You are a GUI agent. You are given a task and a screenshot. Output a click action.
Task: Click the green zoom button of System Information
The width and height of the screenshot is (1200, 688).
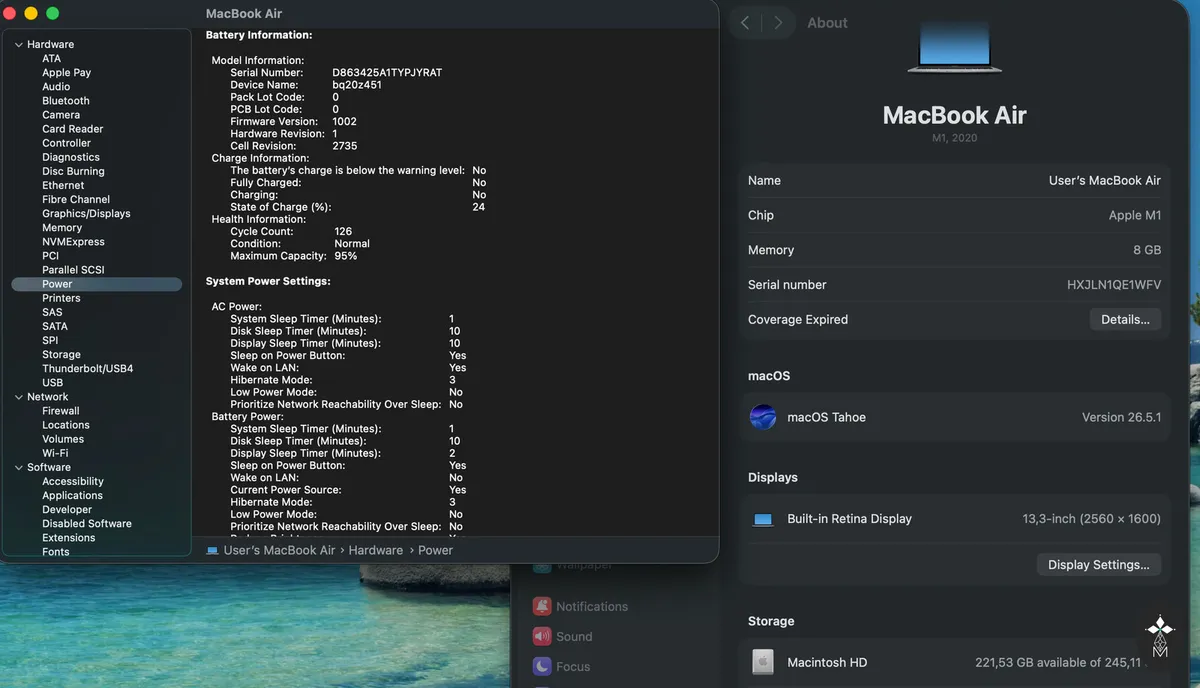[x=52, y=13]
